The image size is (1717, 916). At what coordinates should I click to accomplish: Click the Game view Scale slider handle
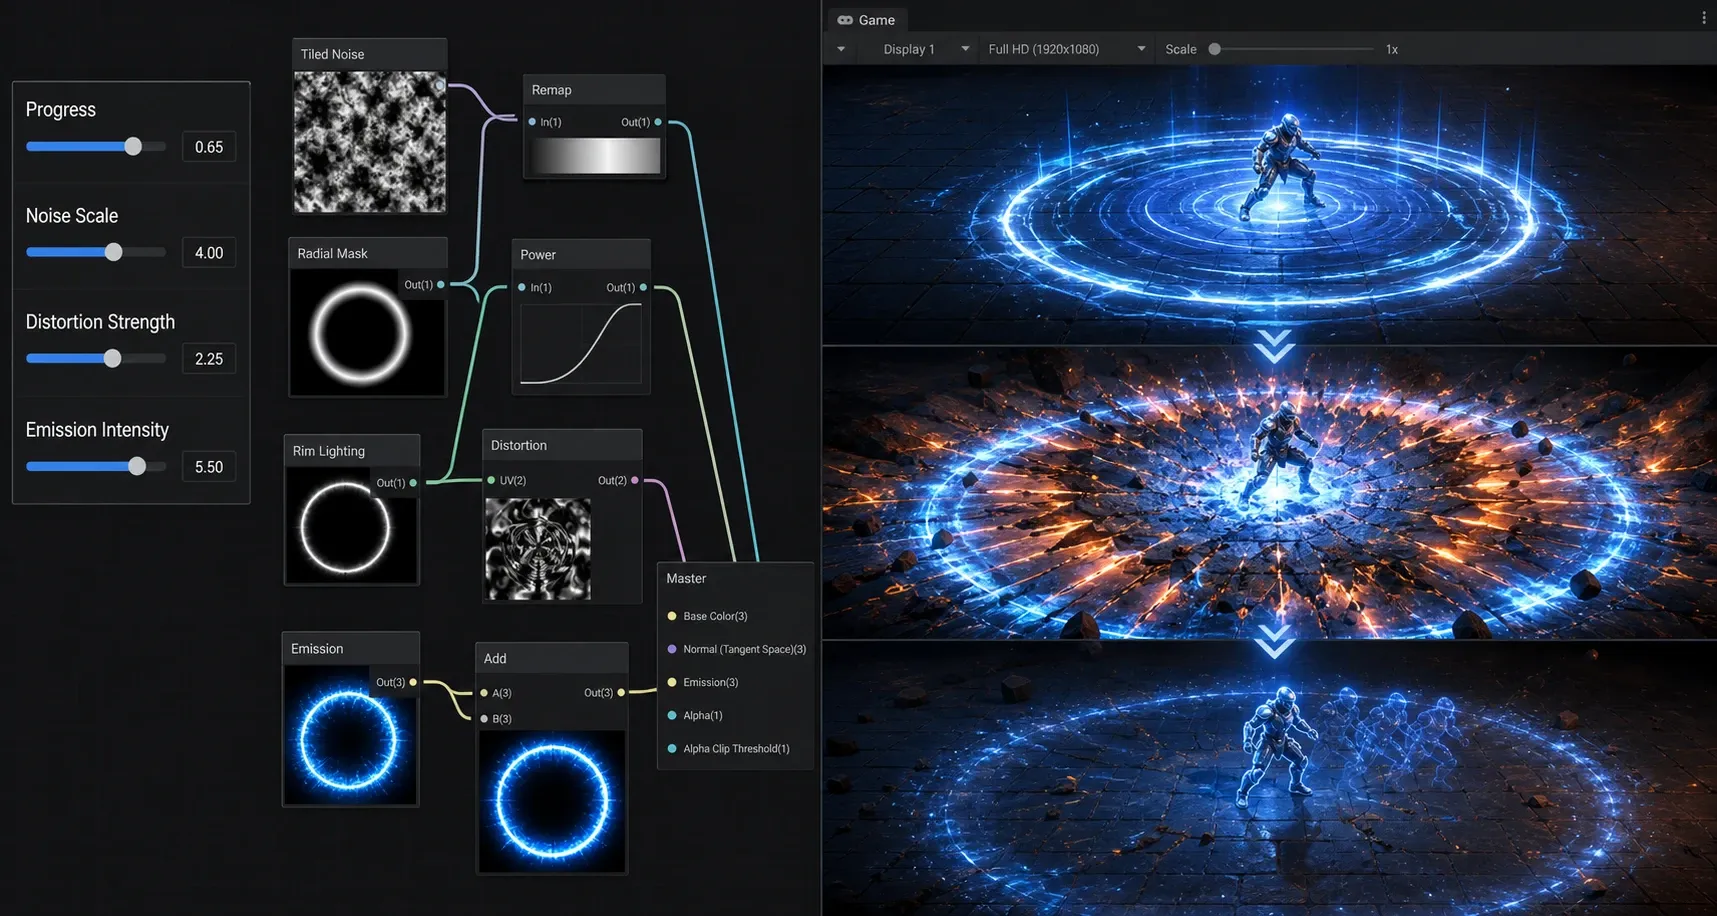pos(1215,49)
